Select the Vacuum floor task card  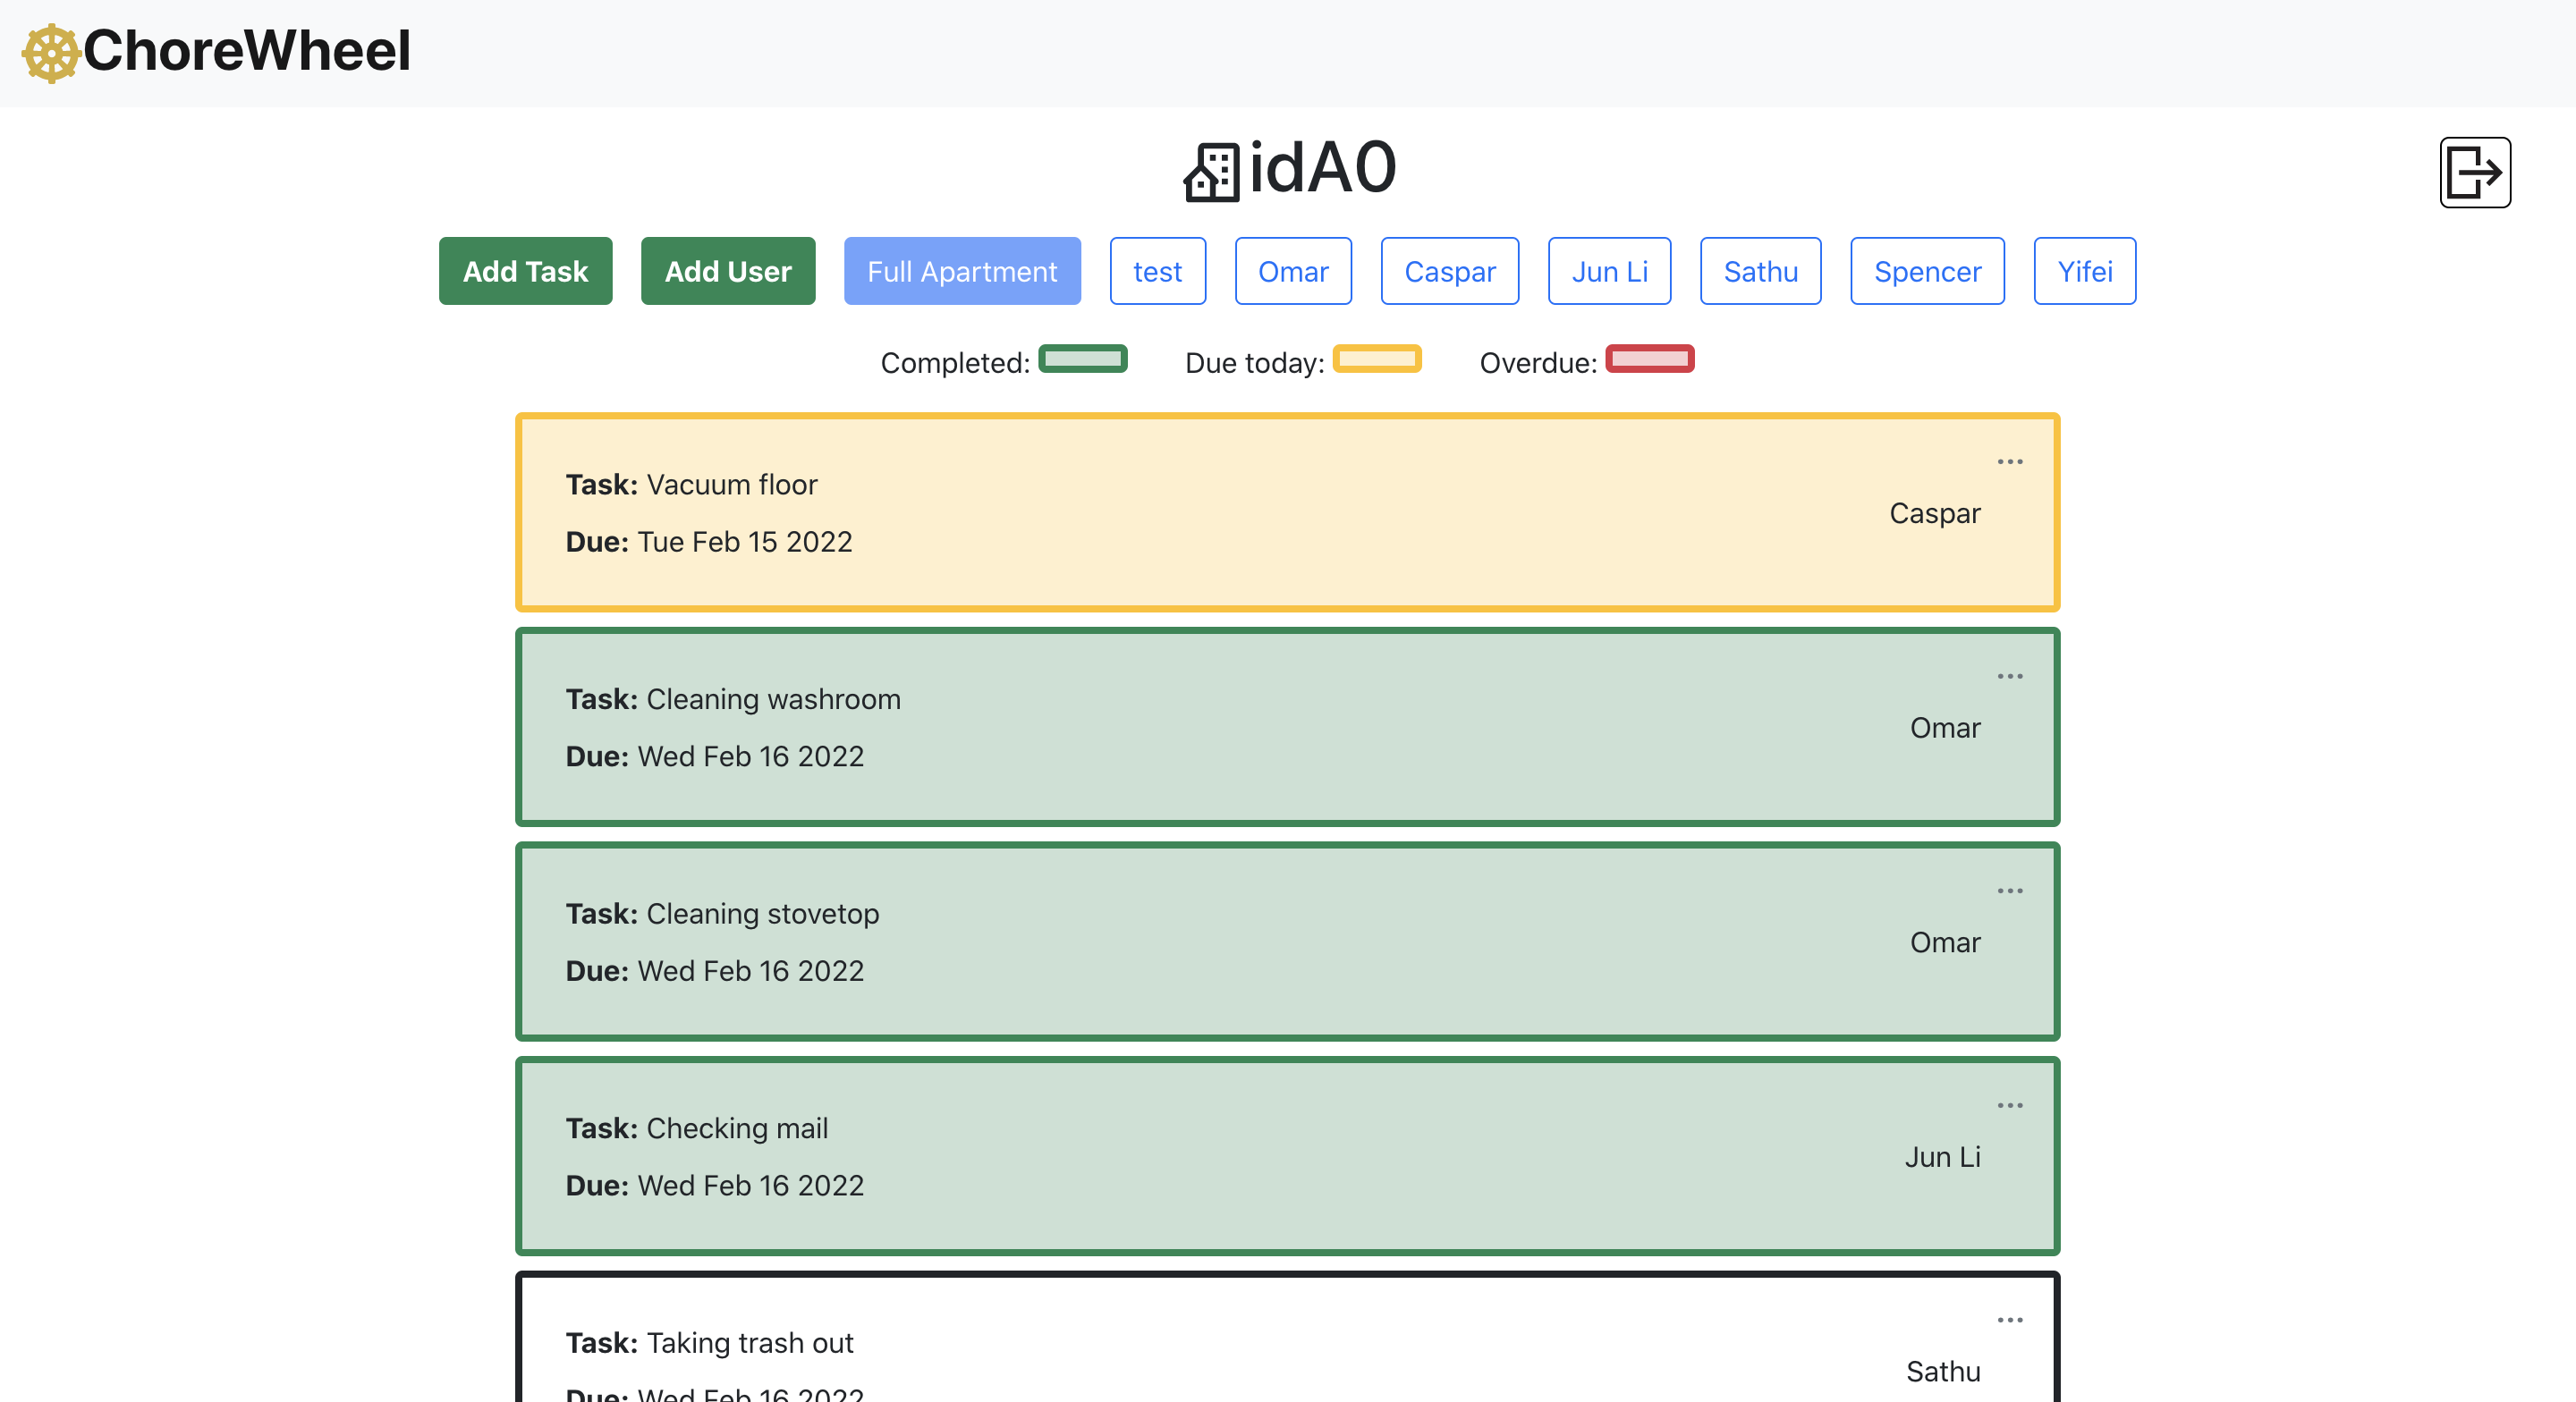tap(1287, 512)
